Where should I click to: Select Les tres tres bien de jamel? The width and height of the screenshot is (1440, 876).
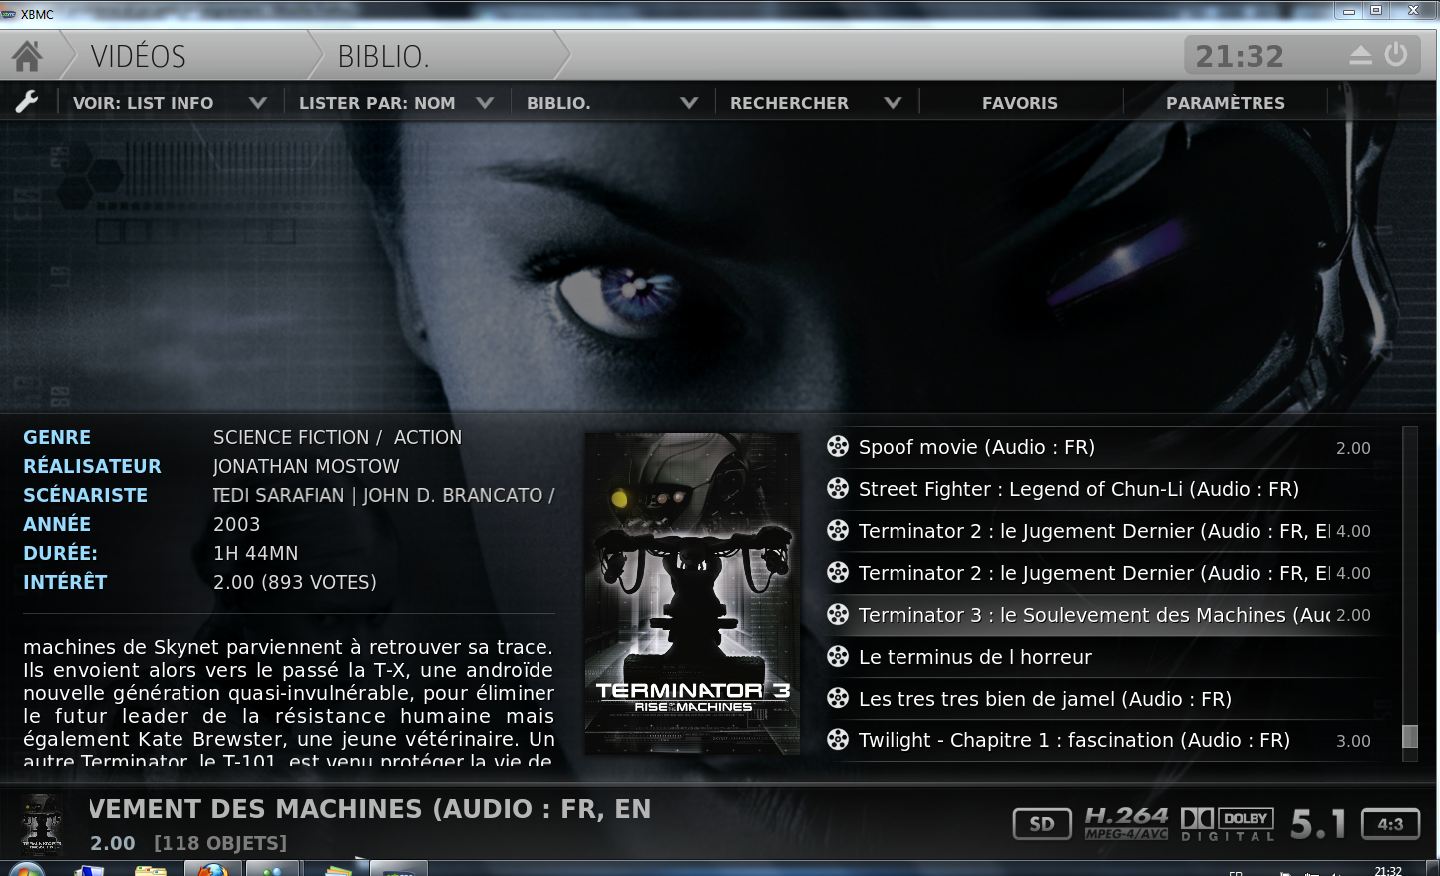[1045, 699]
